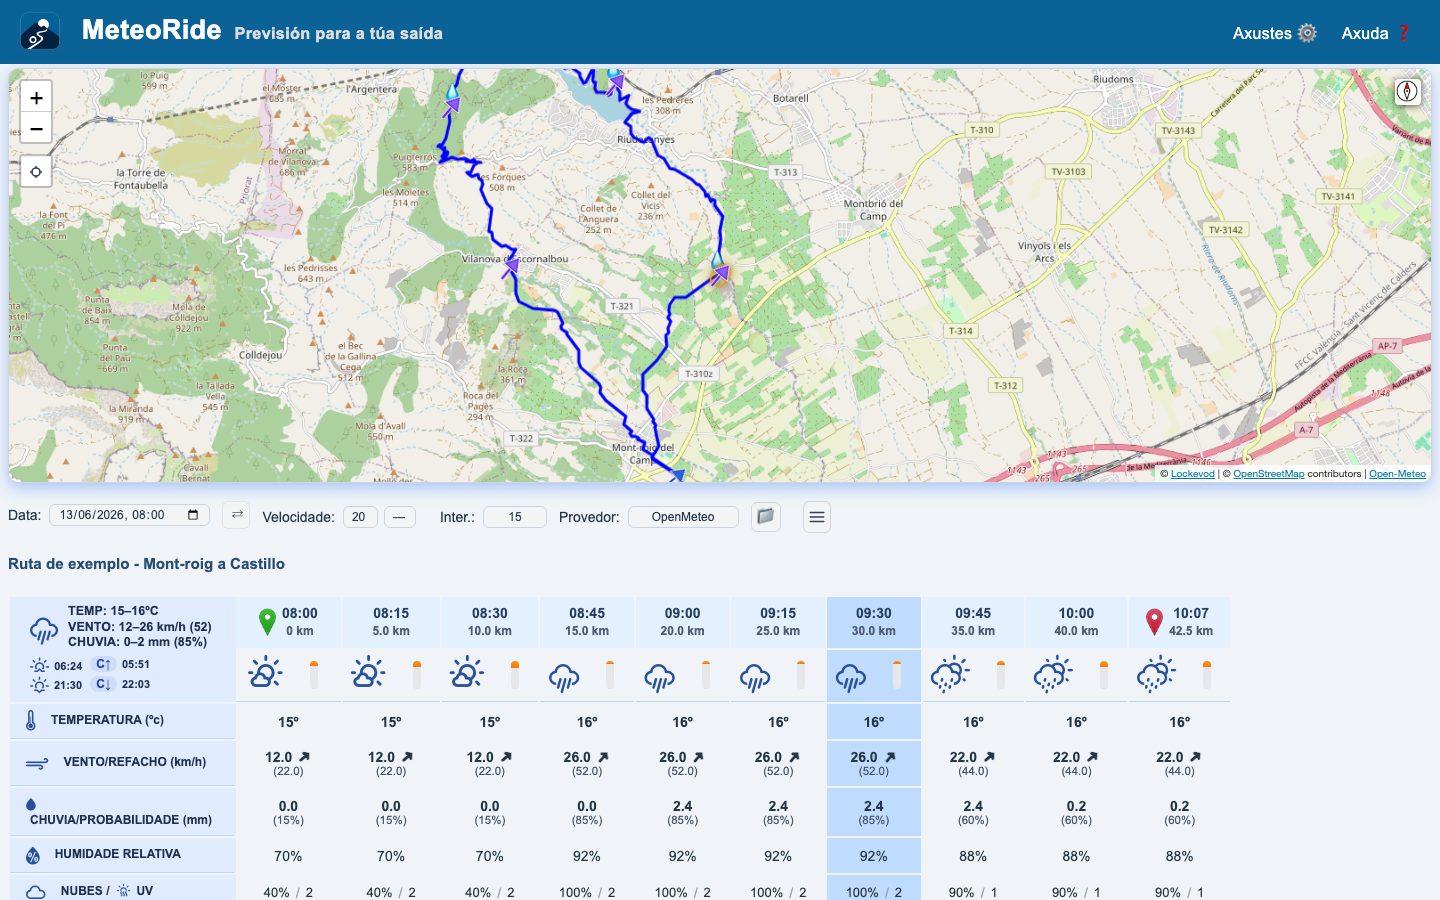
Task: Open speed unit dropdown next to Velocidade
Action: [x=399, y=517]
